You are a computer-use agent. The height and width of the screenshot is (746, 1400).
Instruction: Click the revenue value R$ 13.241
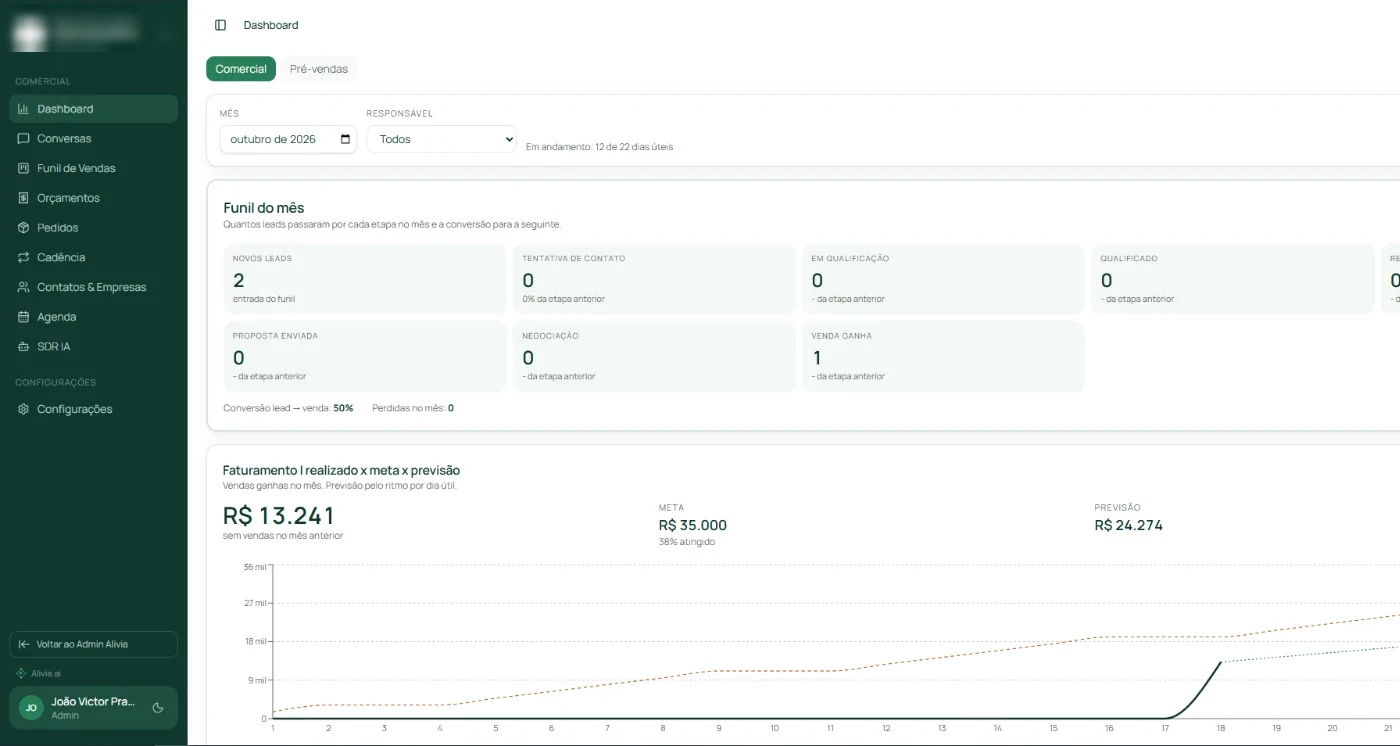279,516
